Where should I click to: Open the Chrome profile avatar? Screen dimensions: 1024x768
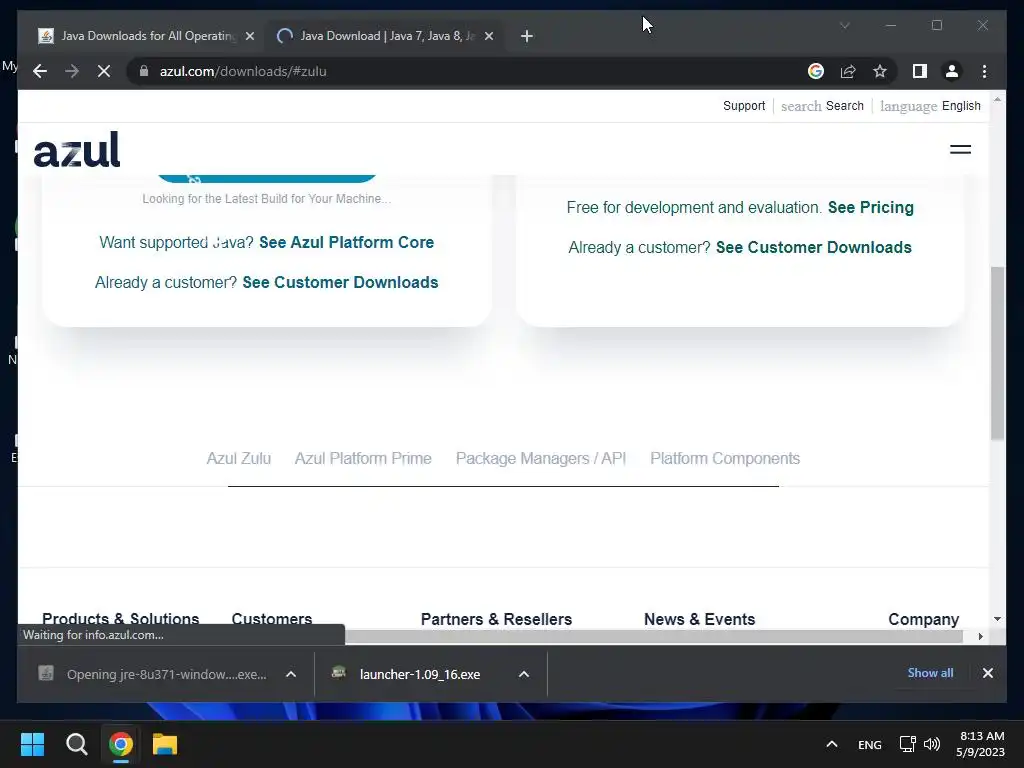(x=952, y=71)
